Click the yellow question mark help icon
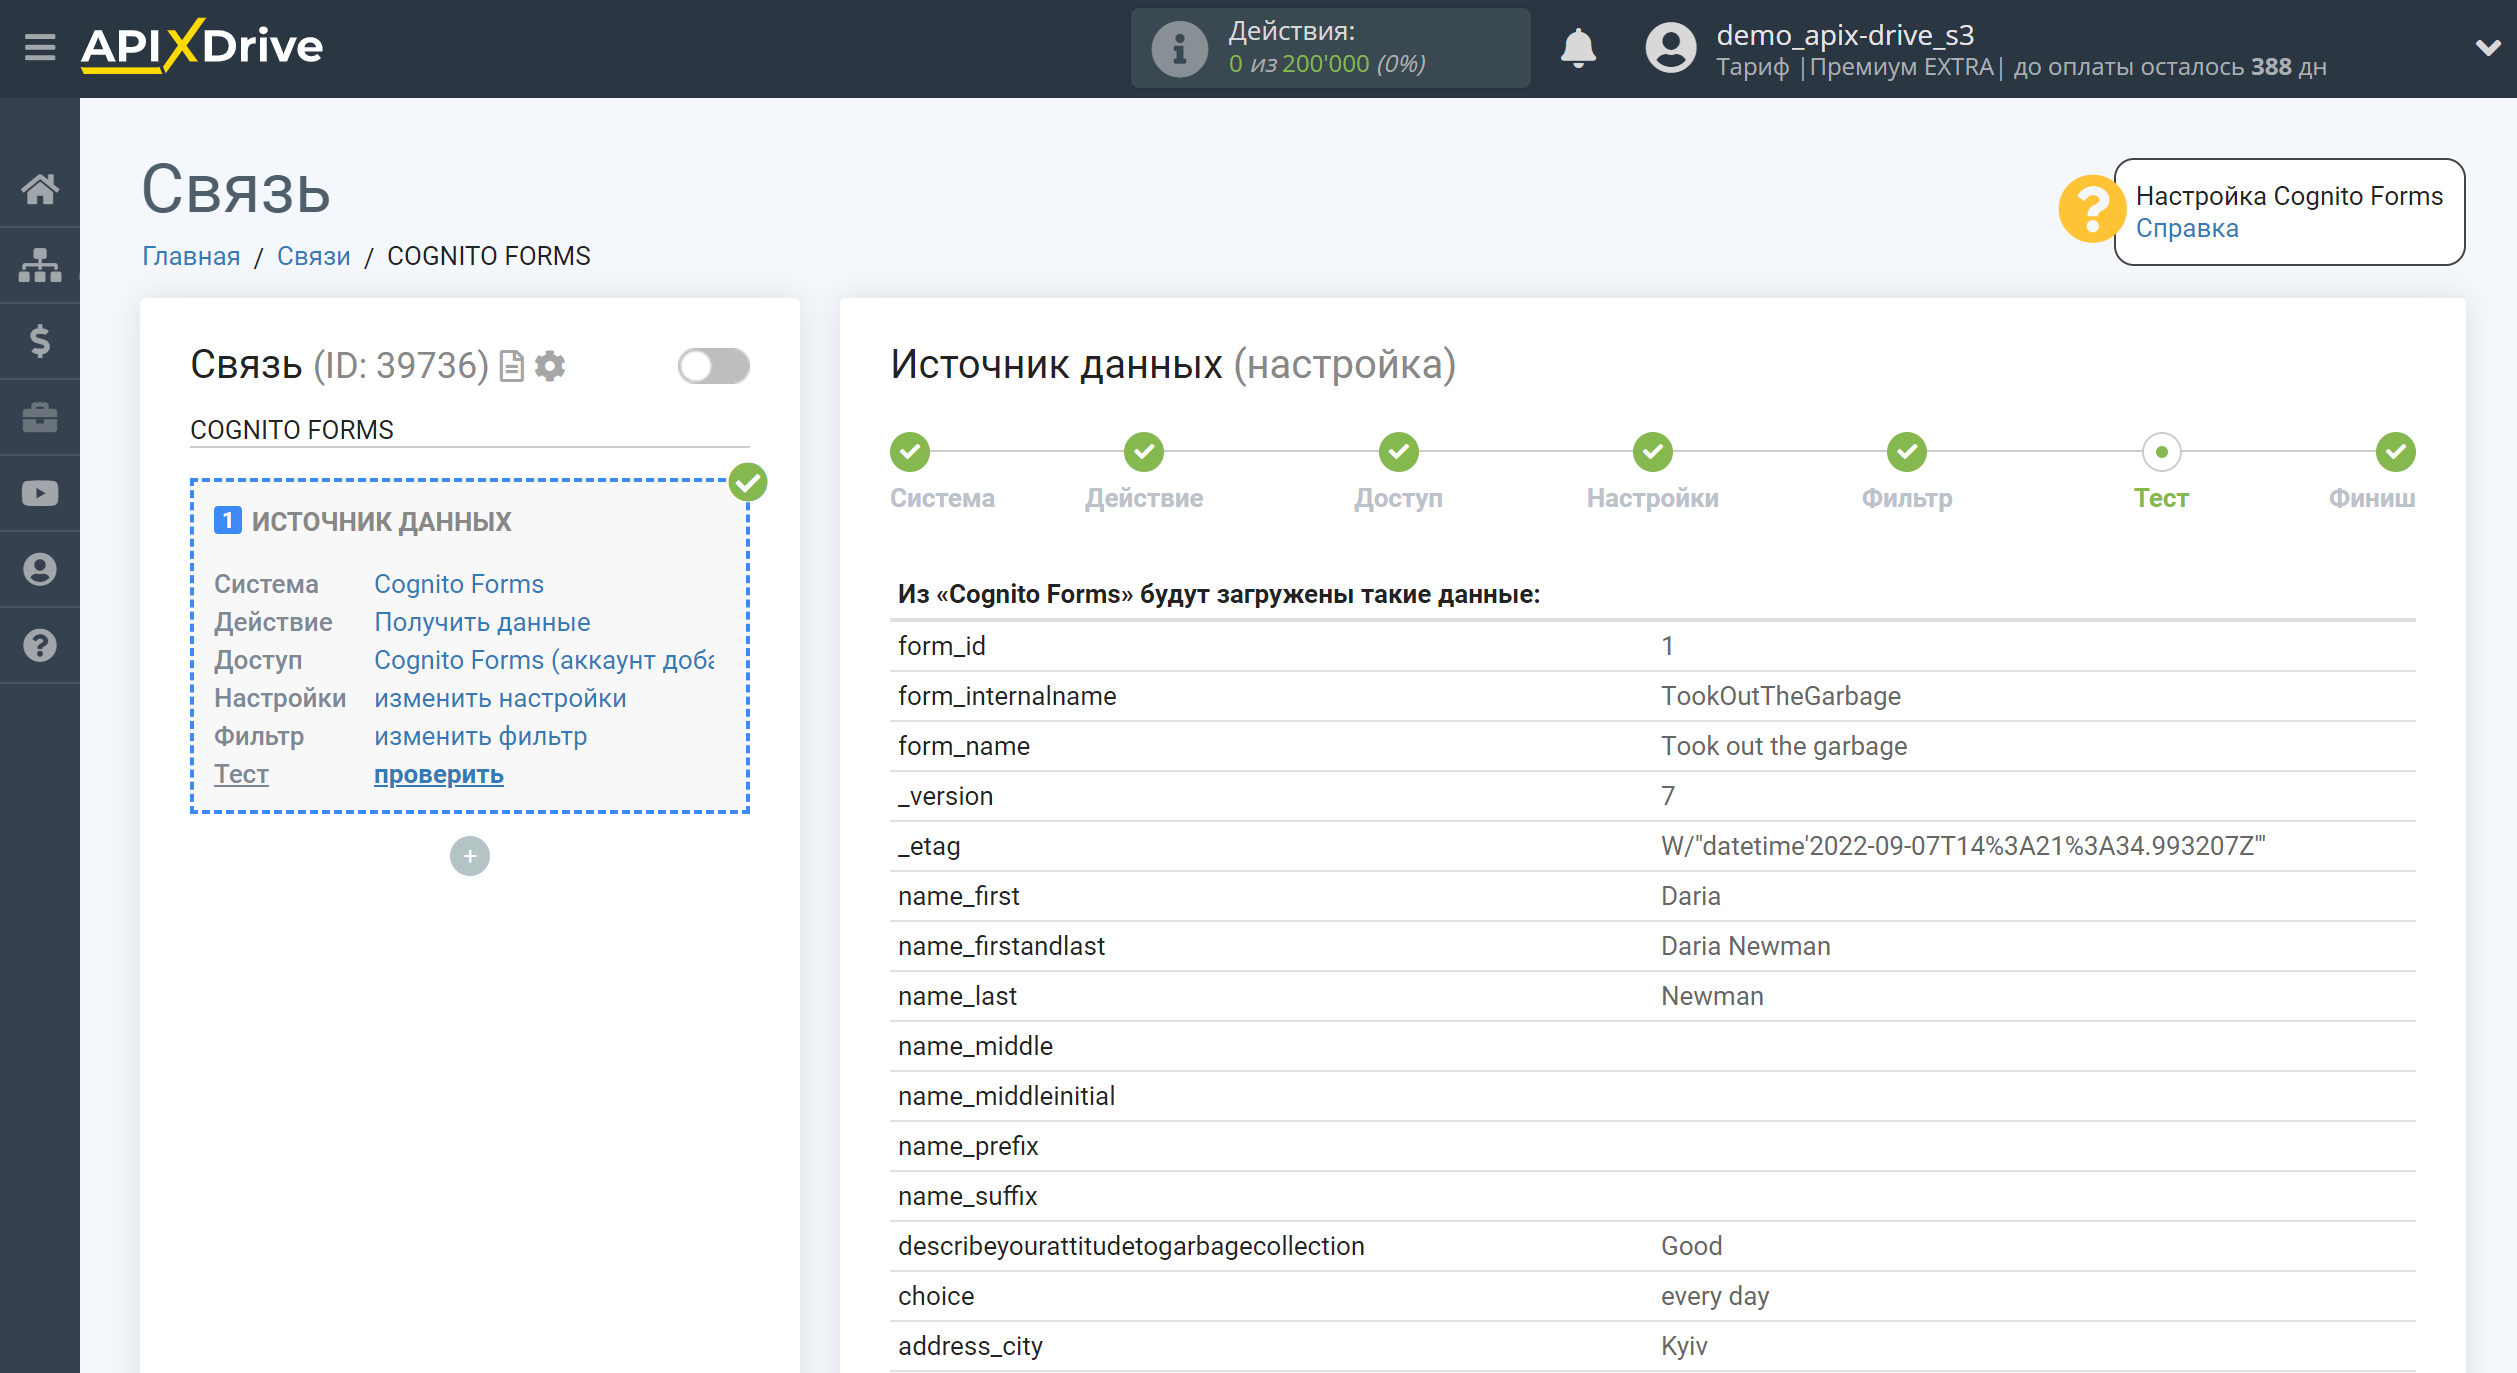 coord(2090,210)
